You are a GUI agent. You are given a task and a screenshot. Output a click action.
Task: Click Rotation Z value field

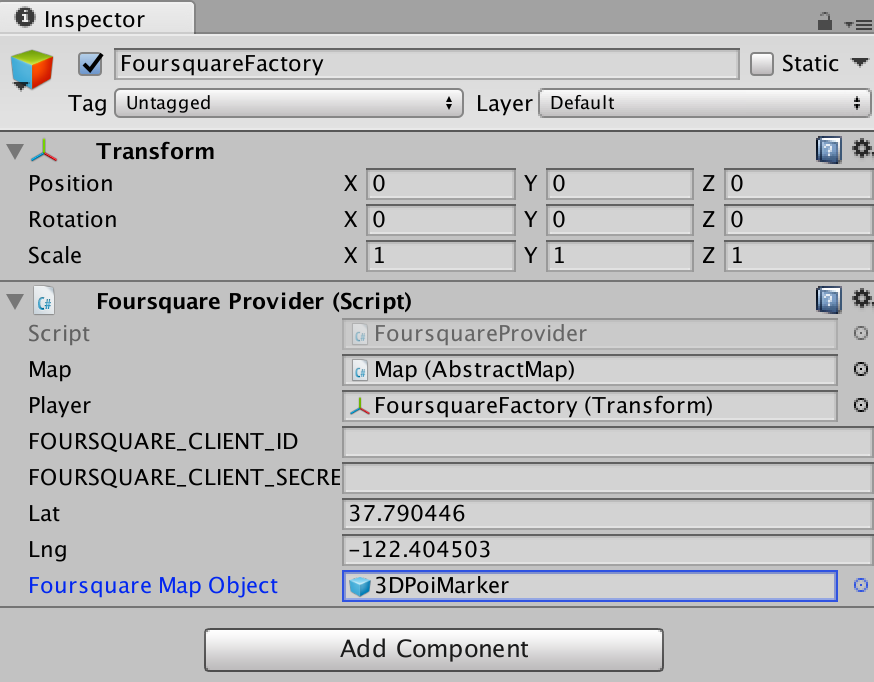coord(799,220)
